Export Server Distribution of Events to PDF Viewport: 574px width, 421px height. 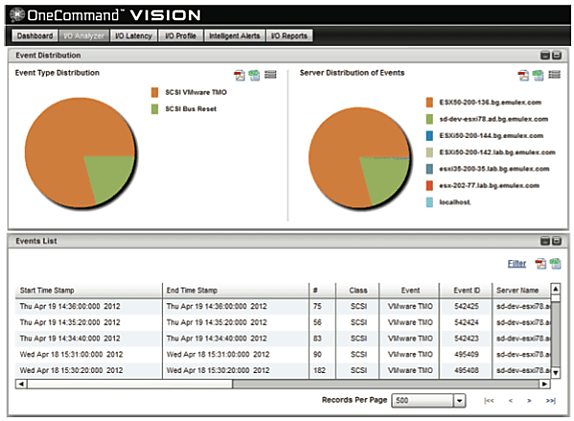tap(523, 75)
